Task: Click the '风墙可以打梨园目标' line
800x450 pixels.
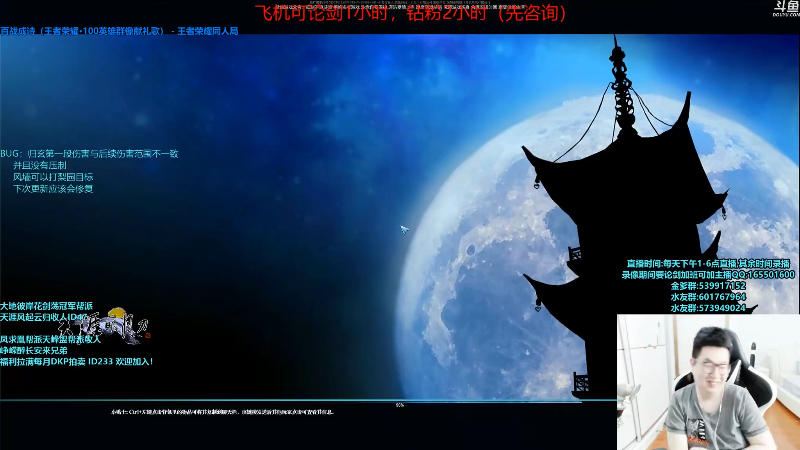Action: (53, 177)
